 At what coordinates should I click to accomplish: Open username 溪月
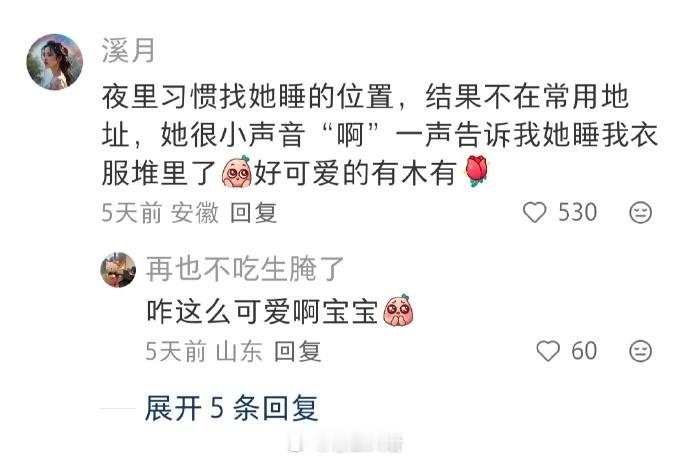pyautogui.click(x=128, y=51)
